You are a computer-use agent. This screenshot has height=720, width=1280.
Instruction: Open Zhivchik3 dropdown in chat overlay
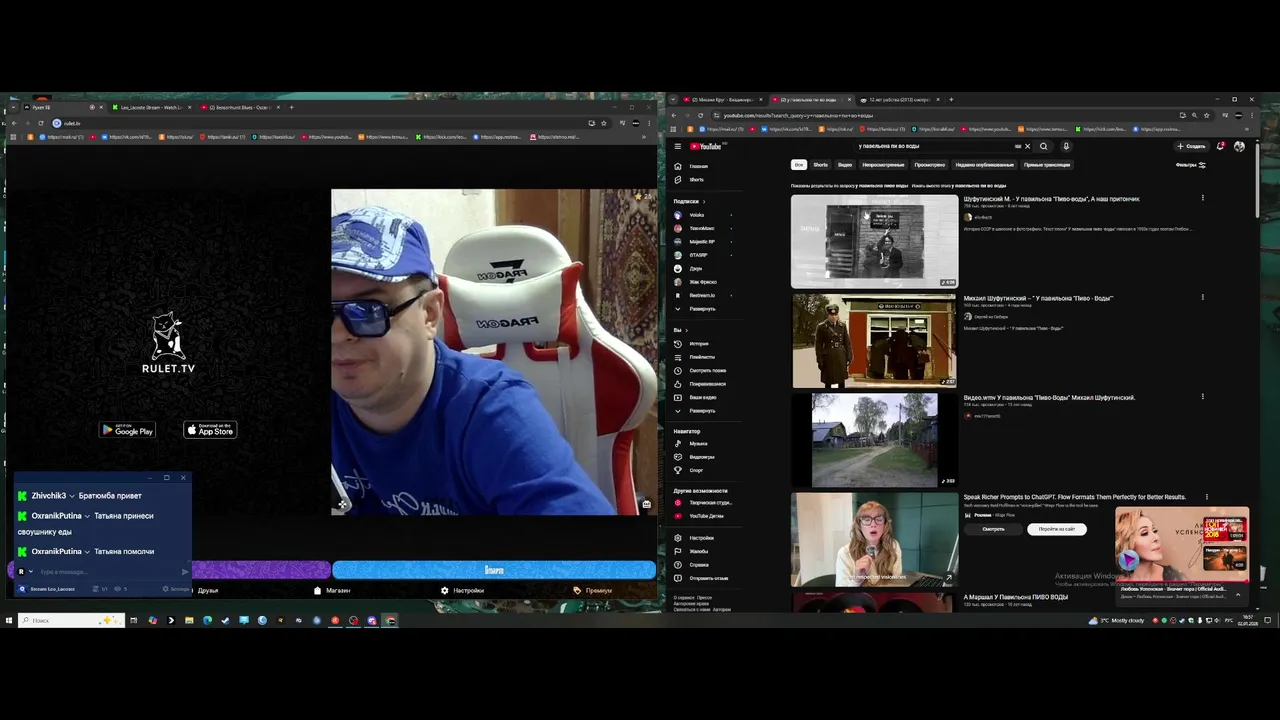pyautogui.click(x=72, y=496)
